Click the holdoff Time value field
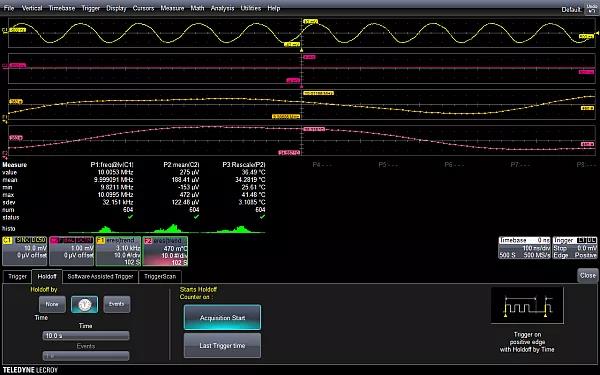The height and width of the screenshot is (375, 600). pos(86,336)
